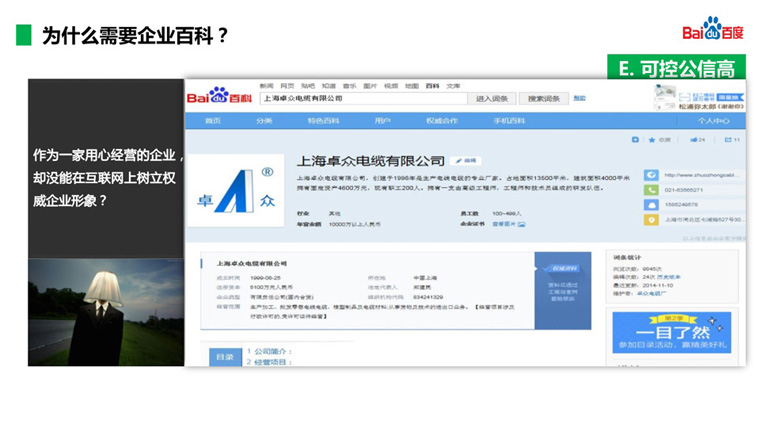Click the Baidu logo on the slide

[712, 28]
